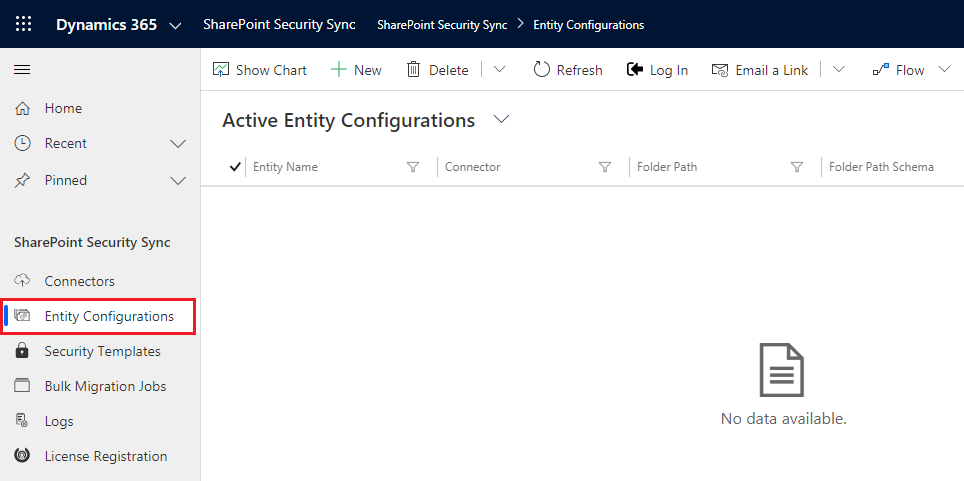Click the Pinned label

point(66,180)
